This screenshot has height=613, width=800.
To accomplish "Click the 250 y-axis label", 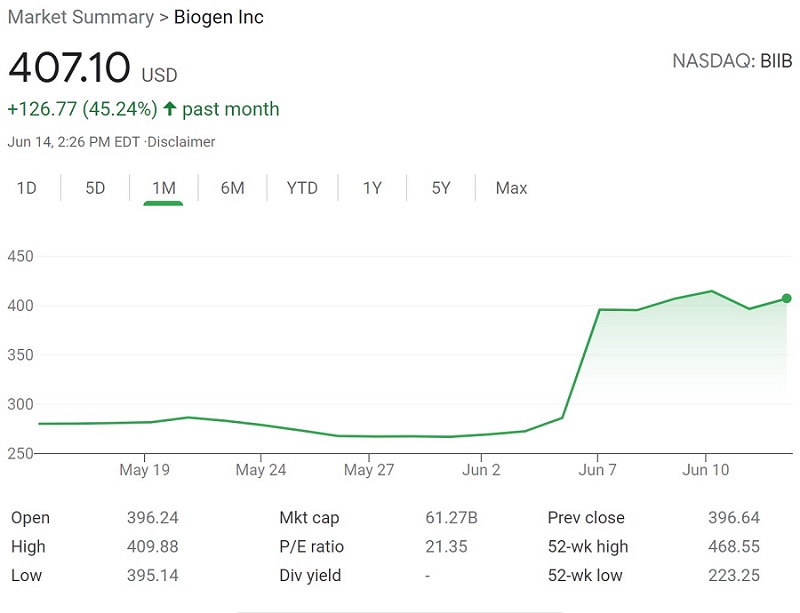I will tap(20, 453).
